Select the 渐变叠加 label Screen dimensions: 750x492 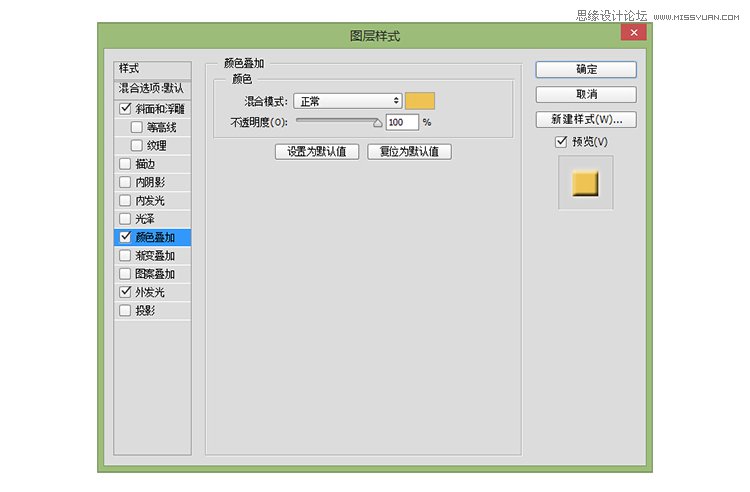(x=155, y=255)
